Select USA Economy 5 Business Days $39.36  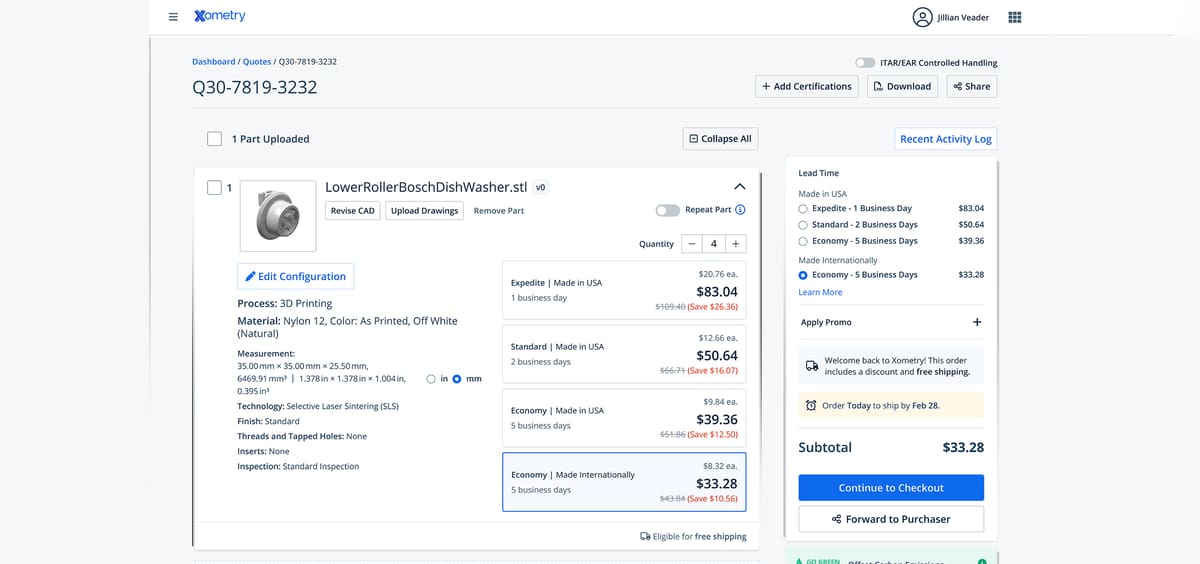pyautogui.click(x=803, y=241)
